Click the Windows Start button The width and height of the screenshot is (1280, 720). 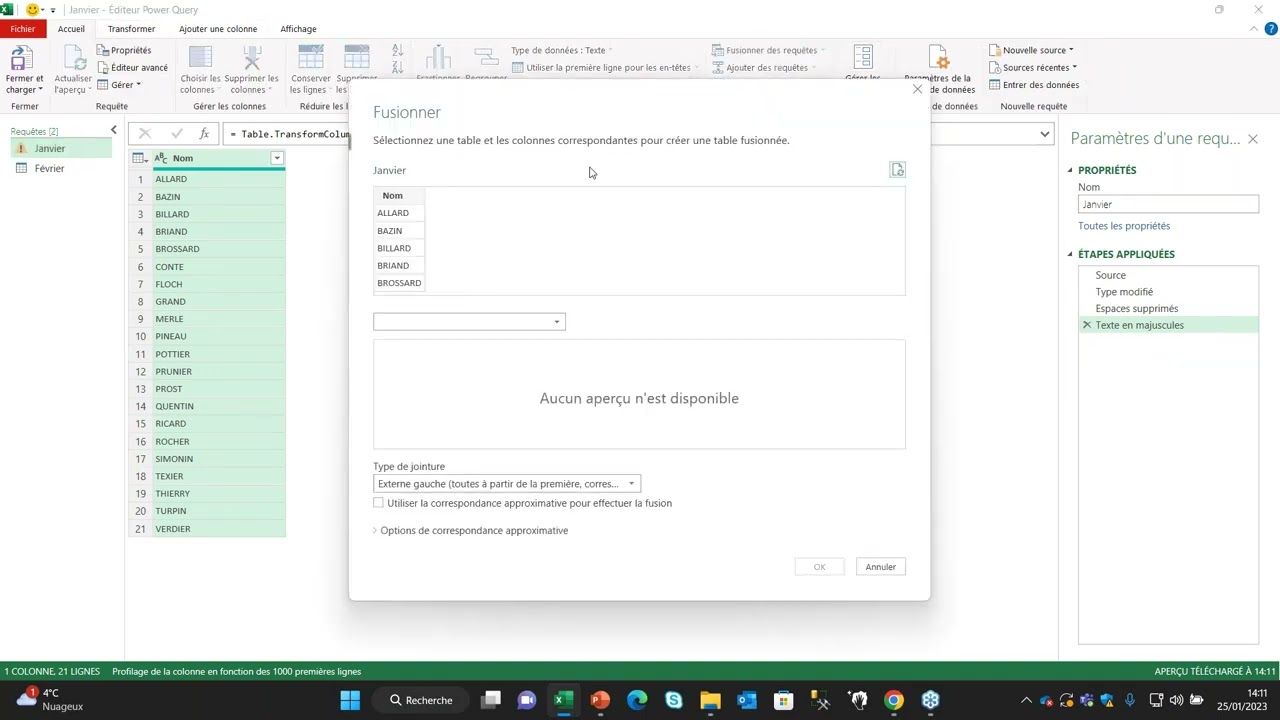click(350, 700)
